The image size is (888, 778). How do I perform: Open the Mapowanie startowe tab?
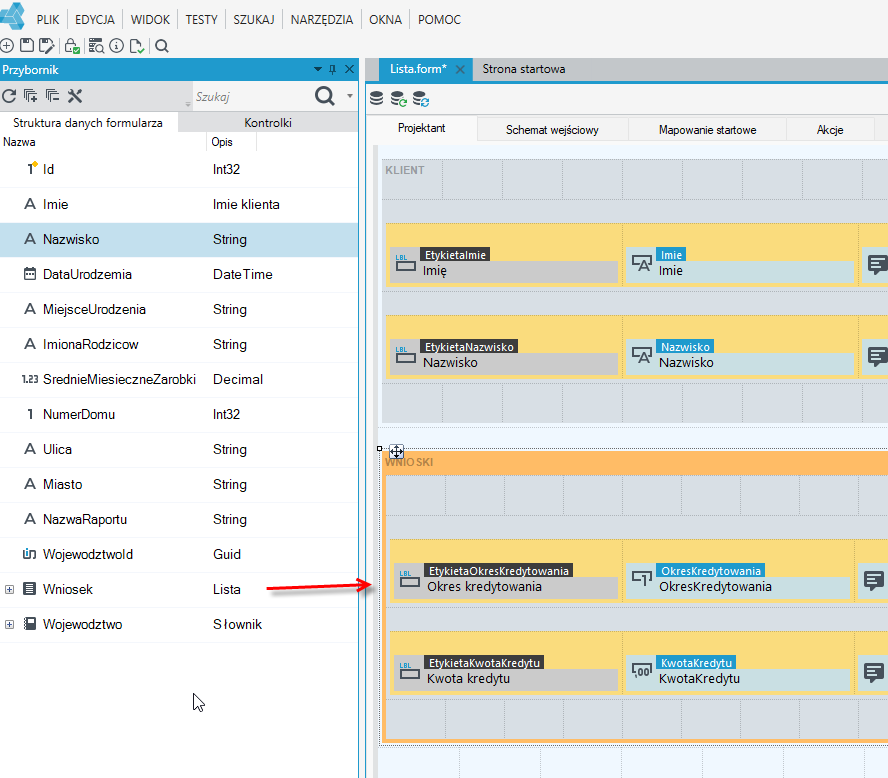(707, 130)
